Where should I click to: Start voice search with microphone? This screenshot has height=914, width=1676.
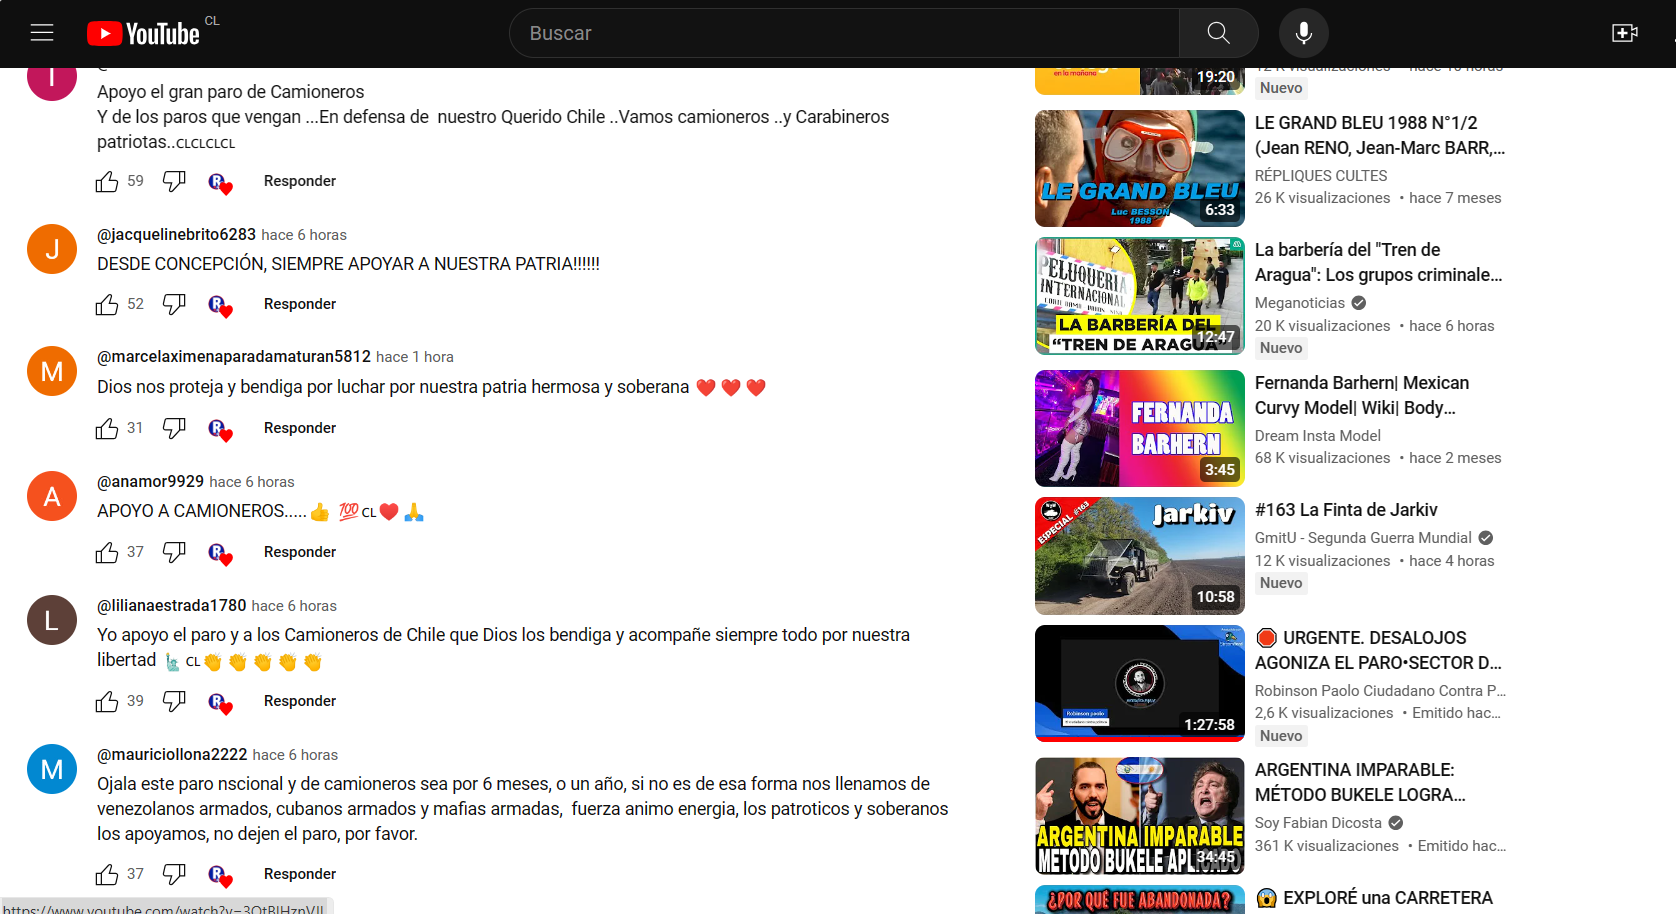pos(1303,33)
